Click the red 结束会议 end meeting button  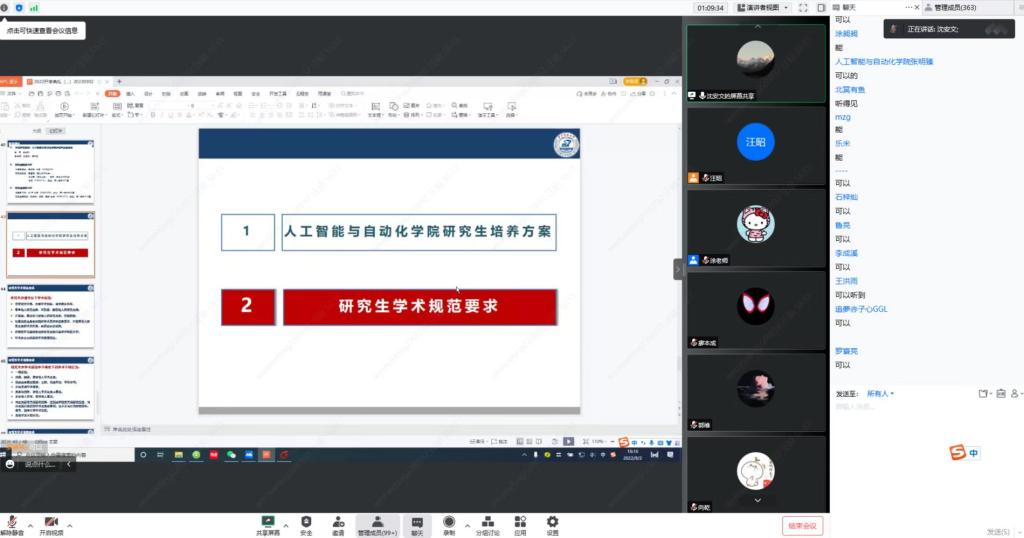pos(803,526)
